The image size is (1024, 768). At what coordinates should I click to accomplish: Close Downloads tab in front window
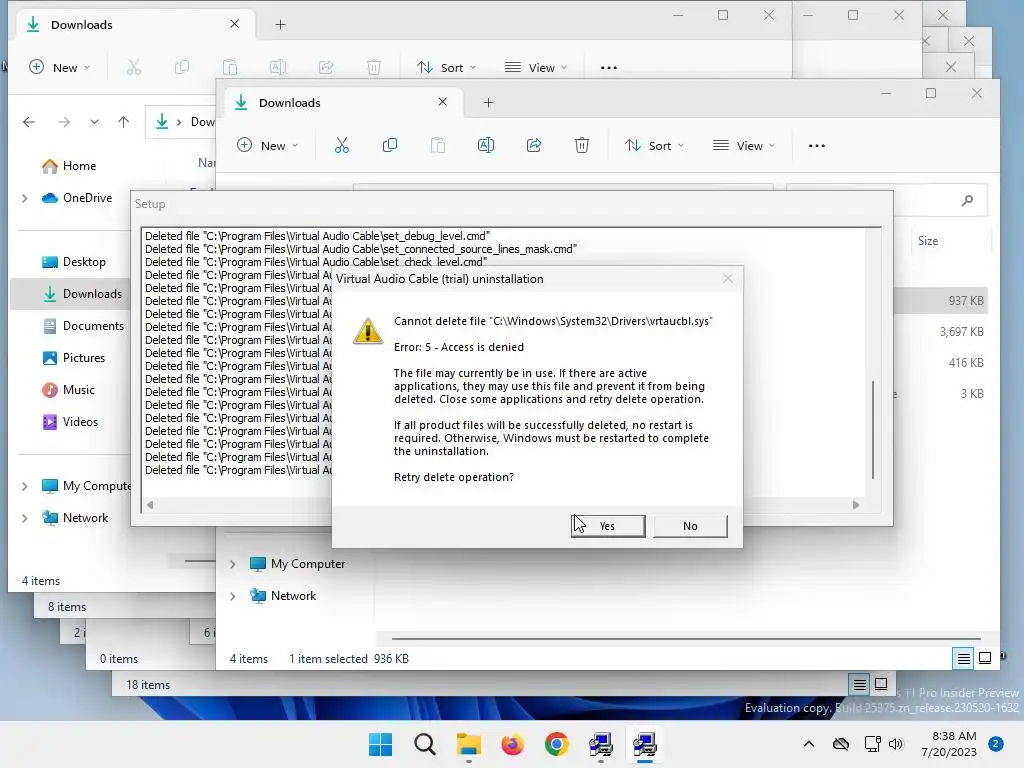pyautogui.click(x=442, y=102)
